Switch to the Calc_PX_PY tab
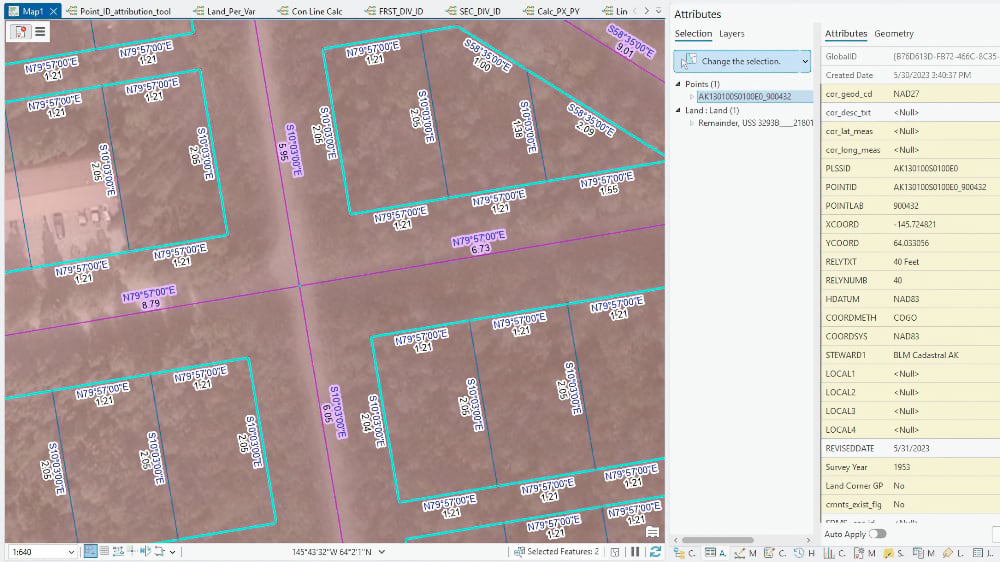The height and width of the screenshot is (562, 1000). [551, 11]
